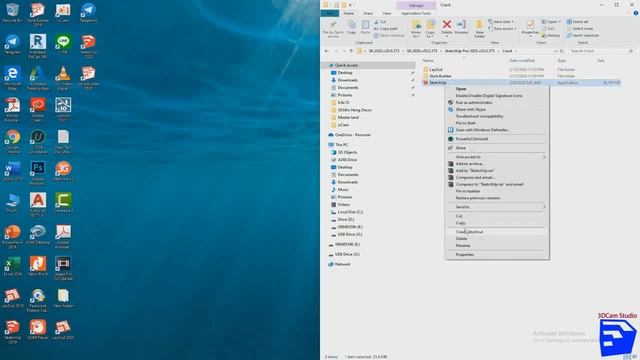Select the LINE desktop shortcut

[x=63, y=44]
